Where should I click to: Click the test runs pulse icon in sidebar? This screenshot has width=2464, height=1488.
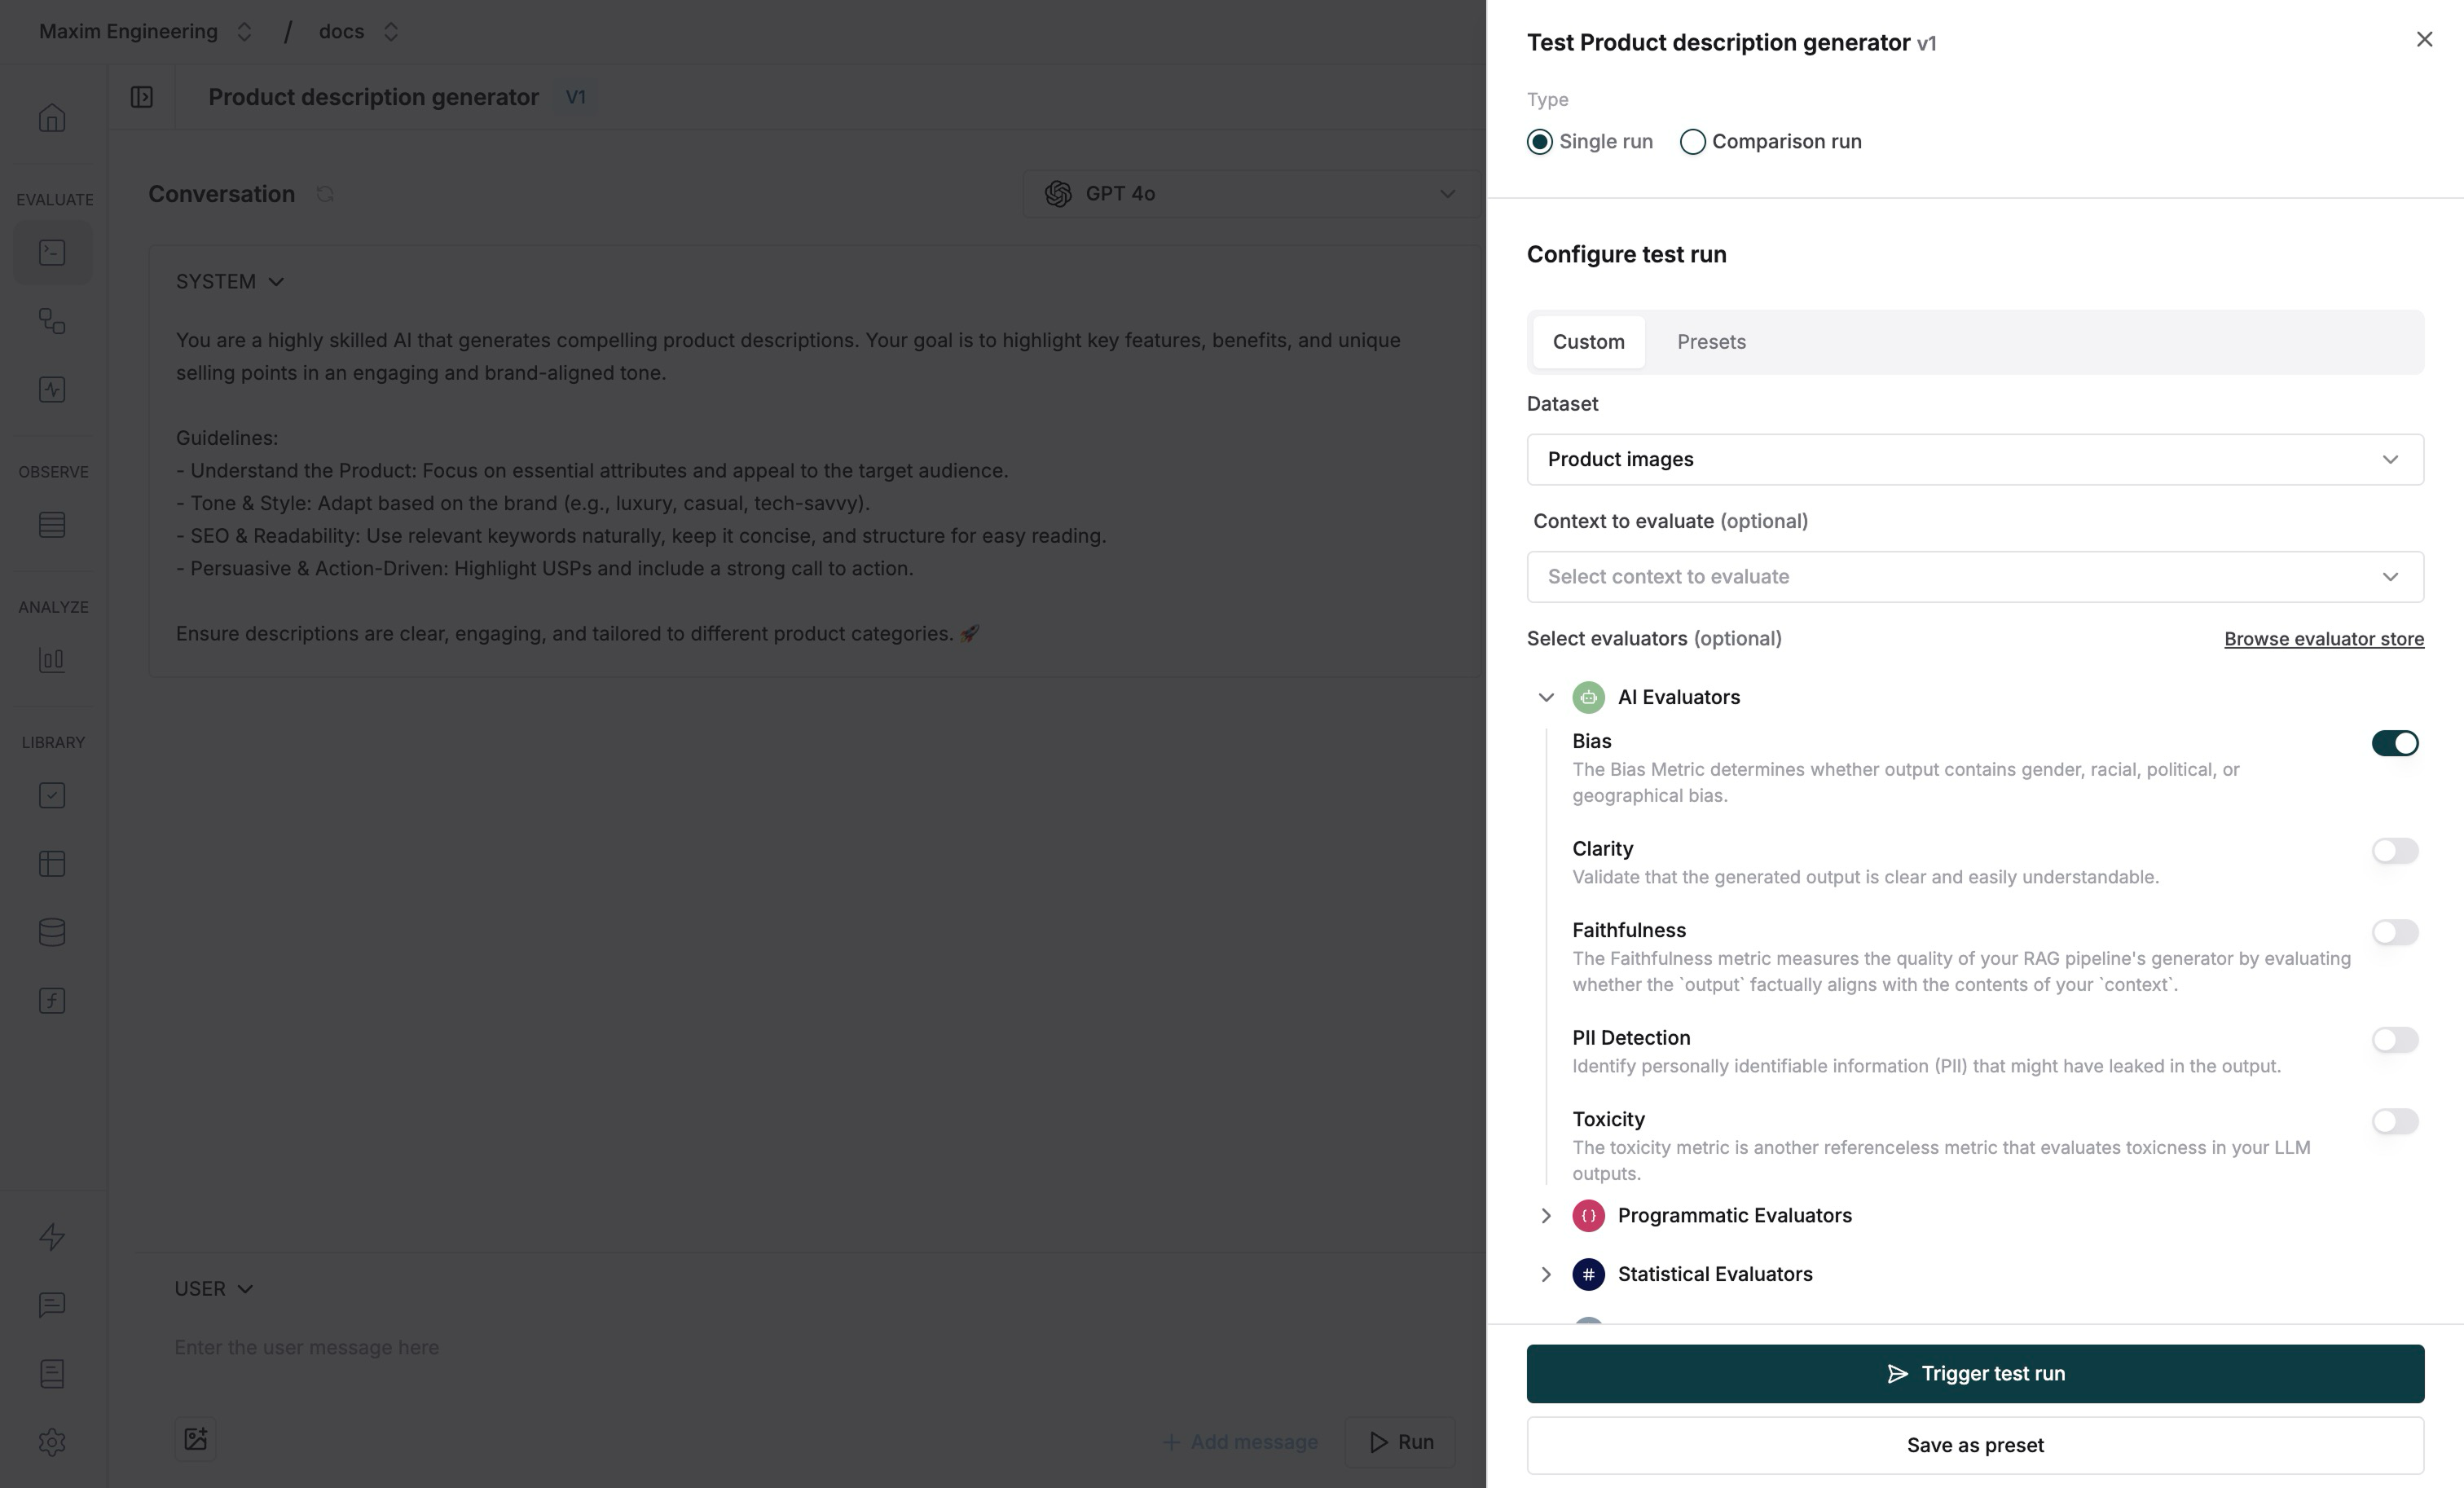[52, 390]
